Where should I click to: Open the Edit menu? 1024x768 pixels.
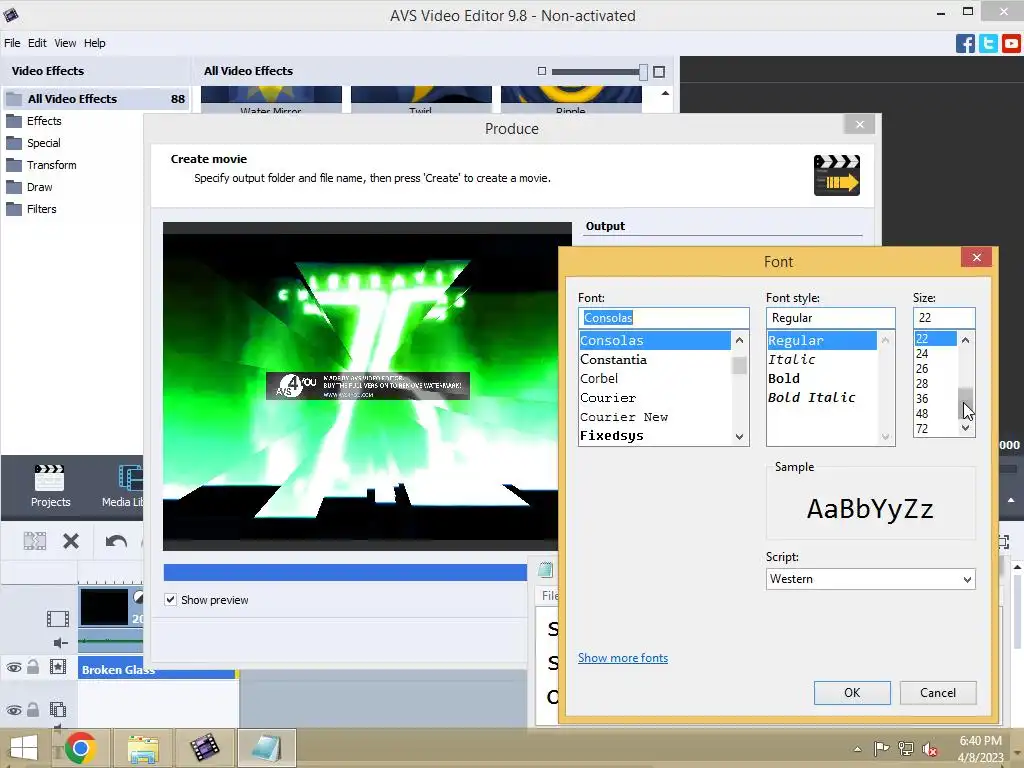[x=37, y=43]
